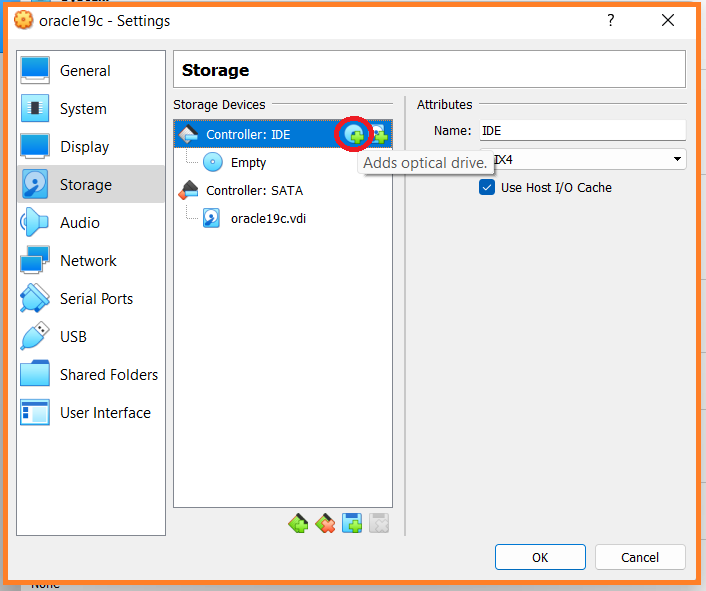Click the remove selected storage controller icon
706x591 pixels.
(x=325, y=523)
